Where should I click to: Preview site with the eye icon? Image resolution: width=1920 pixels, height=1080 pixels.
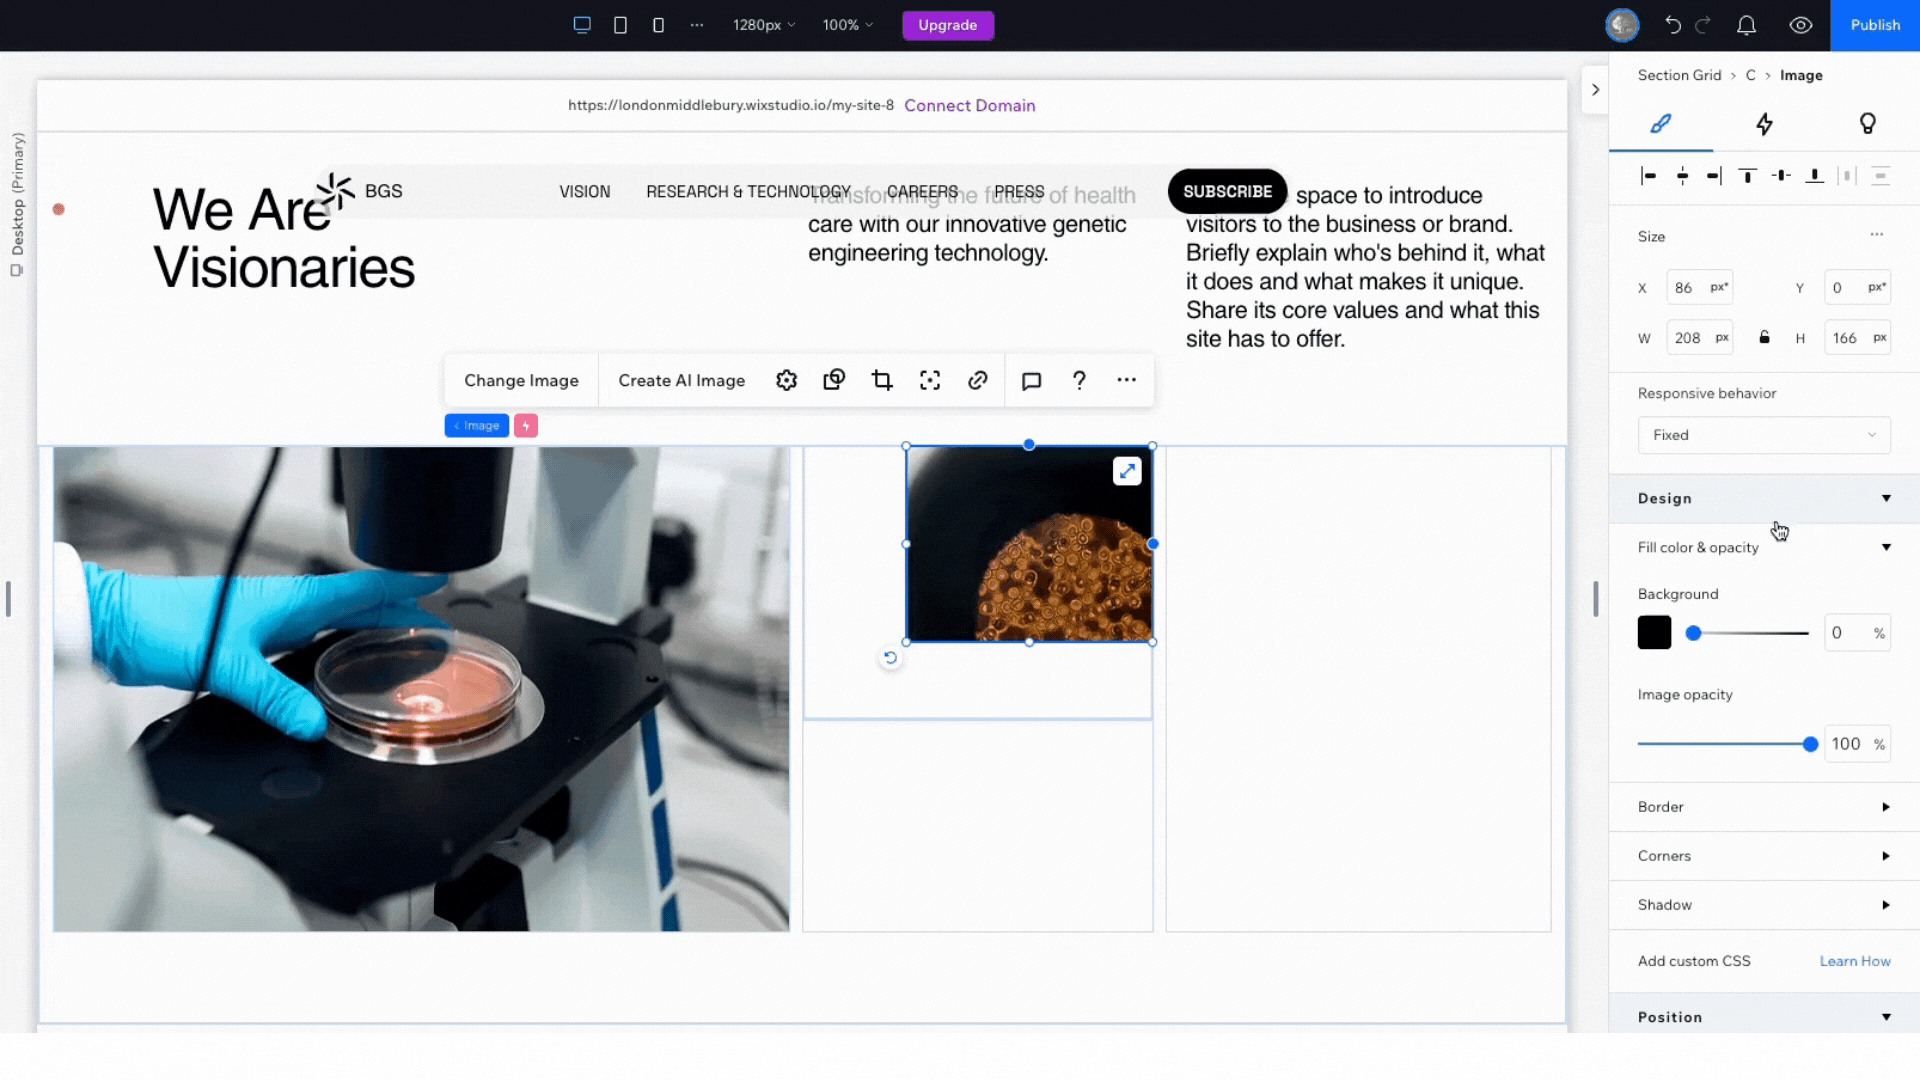pos(1801,25)
